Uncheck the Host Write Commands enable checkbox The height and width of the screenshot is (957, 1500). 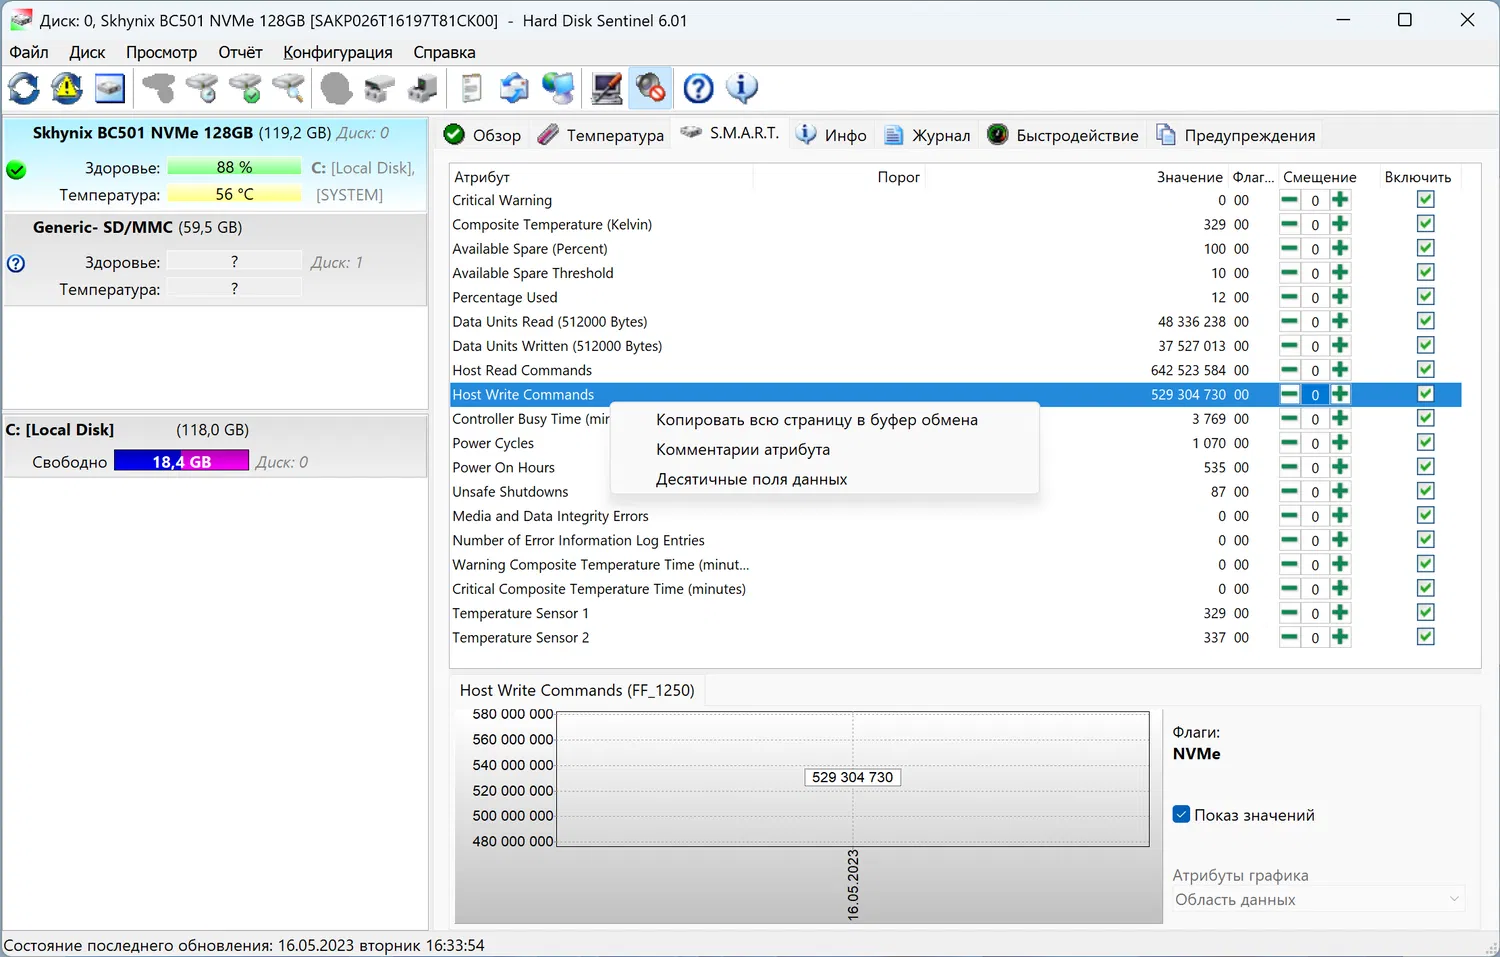(1426, 394)
